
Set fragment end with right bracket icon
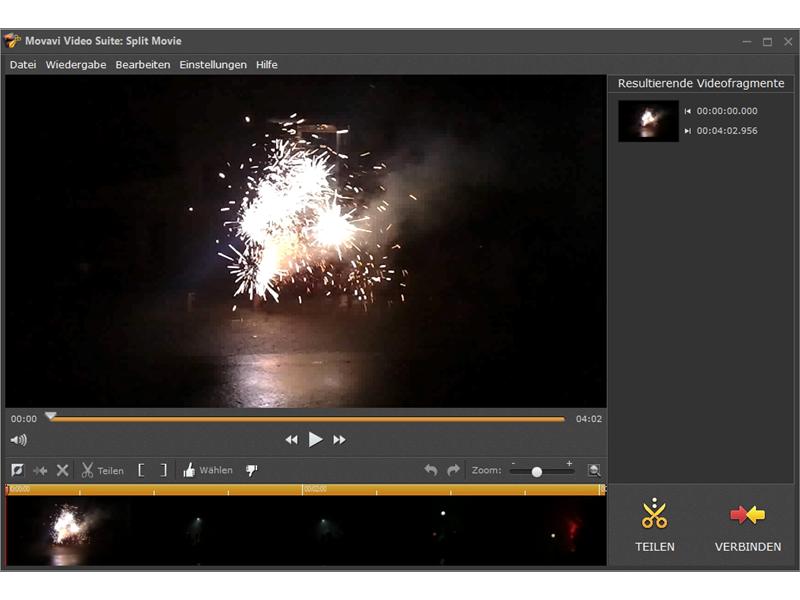pyautogui.click(x=163, y=470)
